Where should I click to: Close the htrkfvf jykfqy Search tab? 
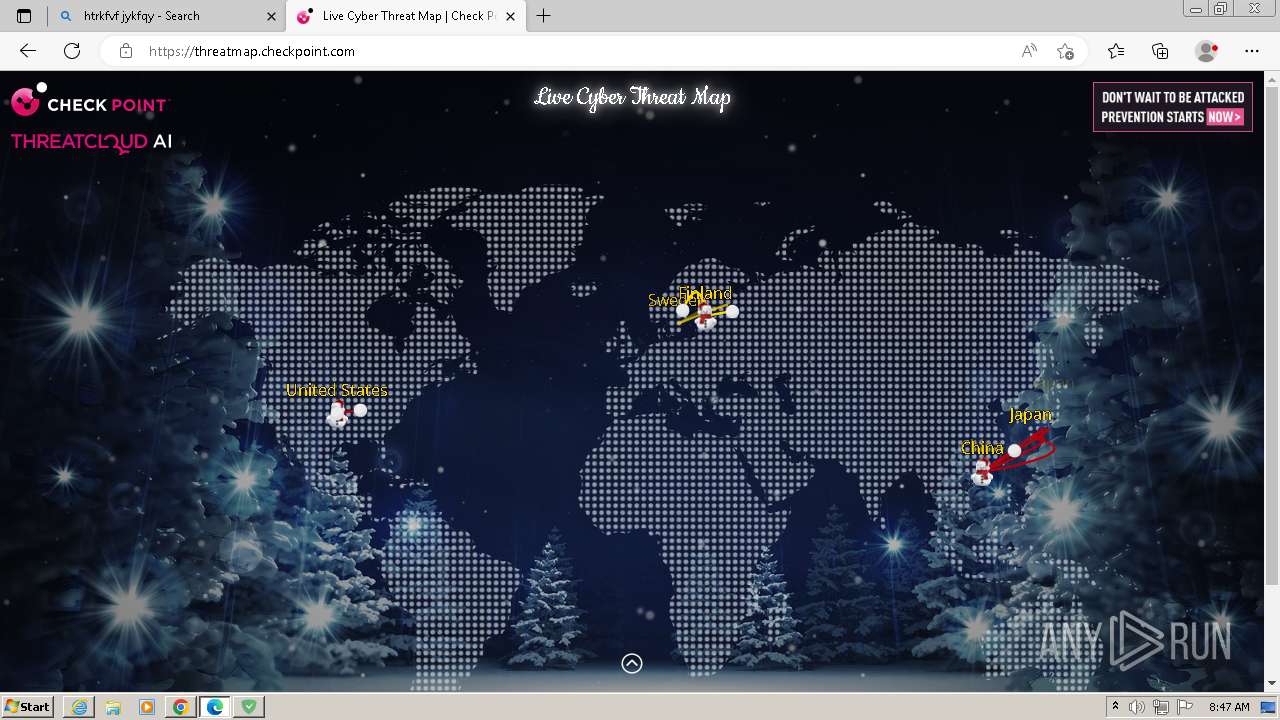tap(272, 16)
